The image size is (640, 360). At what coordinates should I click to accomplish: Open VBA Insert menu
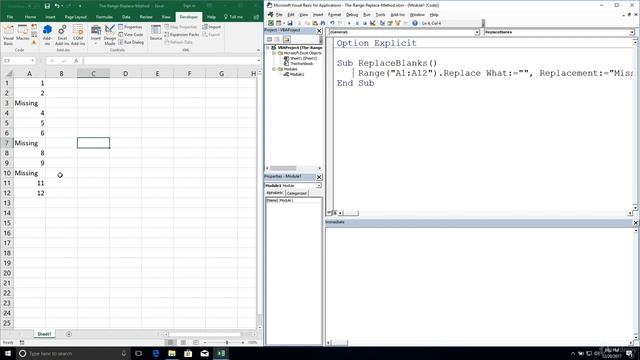(x=318, y=15)
